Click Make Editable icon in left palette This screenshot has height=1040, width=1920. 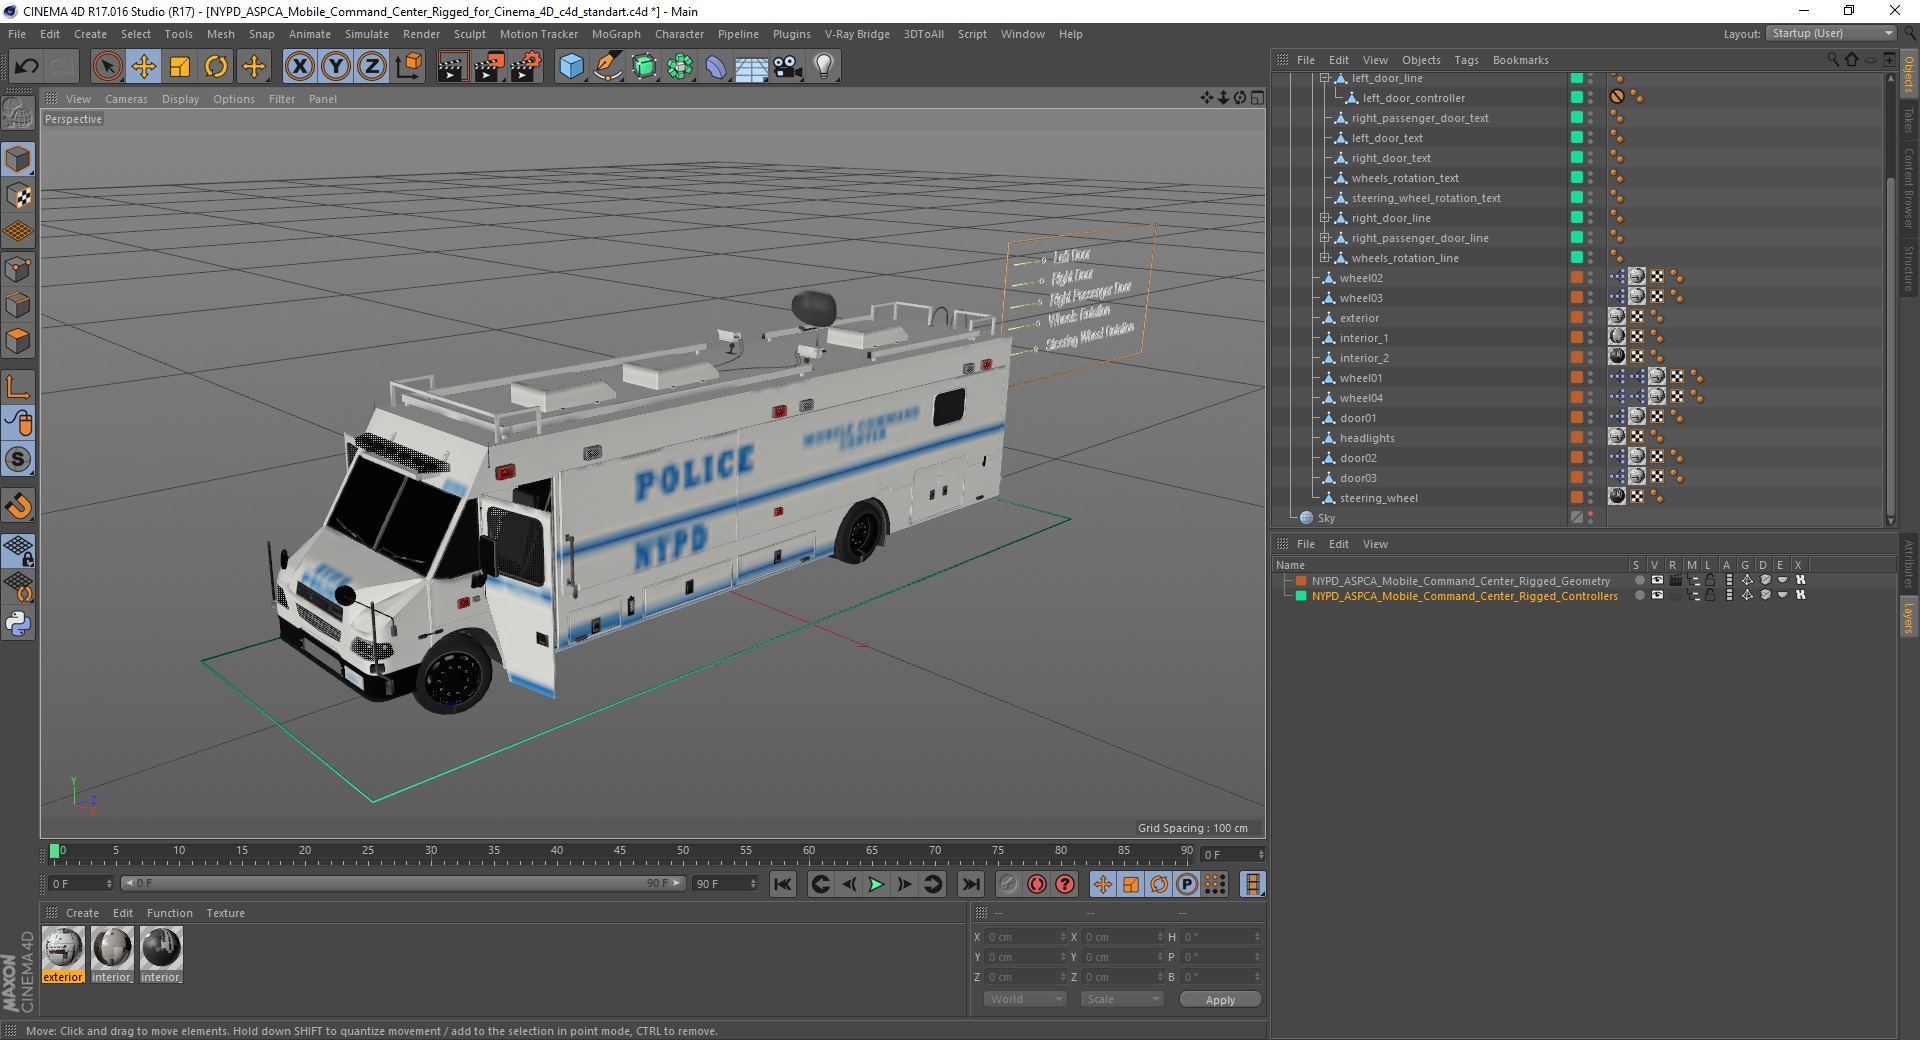point(18,114)
